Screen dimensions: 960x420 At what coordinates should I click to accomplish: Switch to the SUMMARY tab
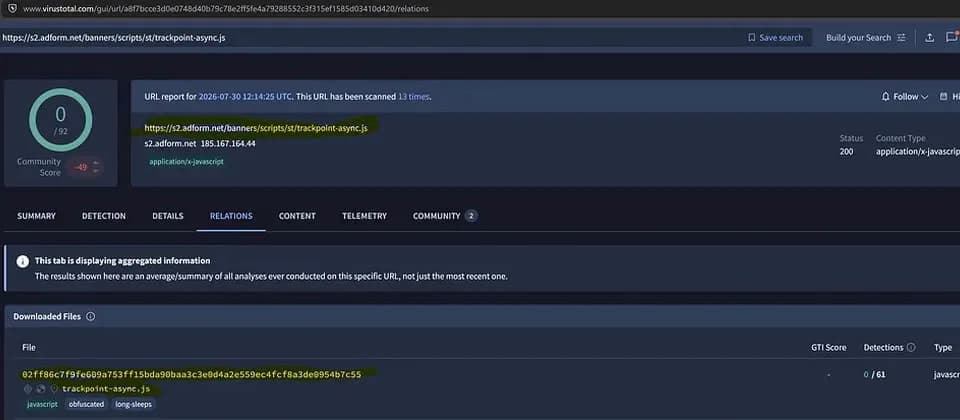[x=36, y=216]
